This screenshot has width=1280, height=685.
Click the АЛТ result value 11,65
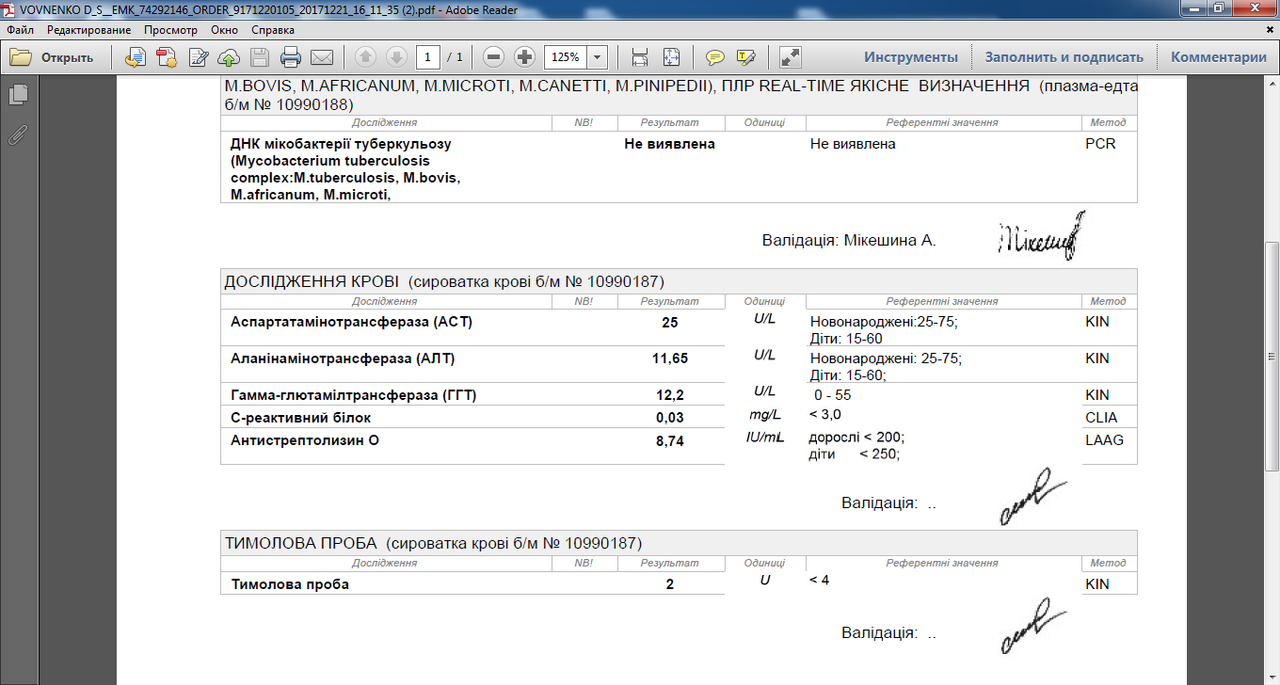tap(670, 358)
